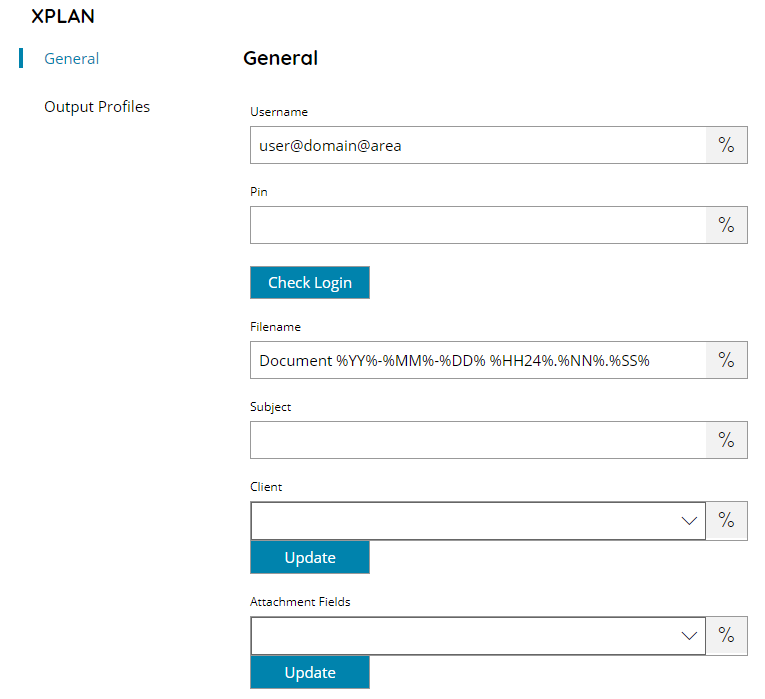
Task: Focus the Filename text field
Action: tap(478, 360)
